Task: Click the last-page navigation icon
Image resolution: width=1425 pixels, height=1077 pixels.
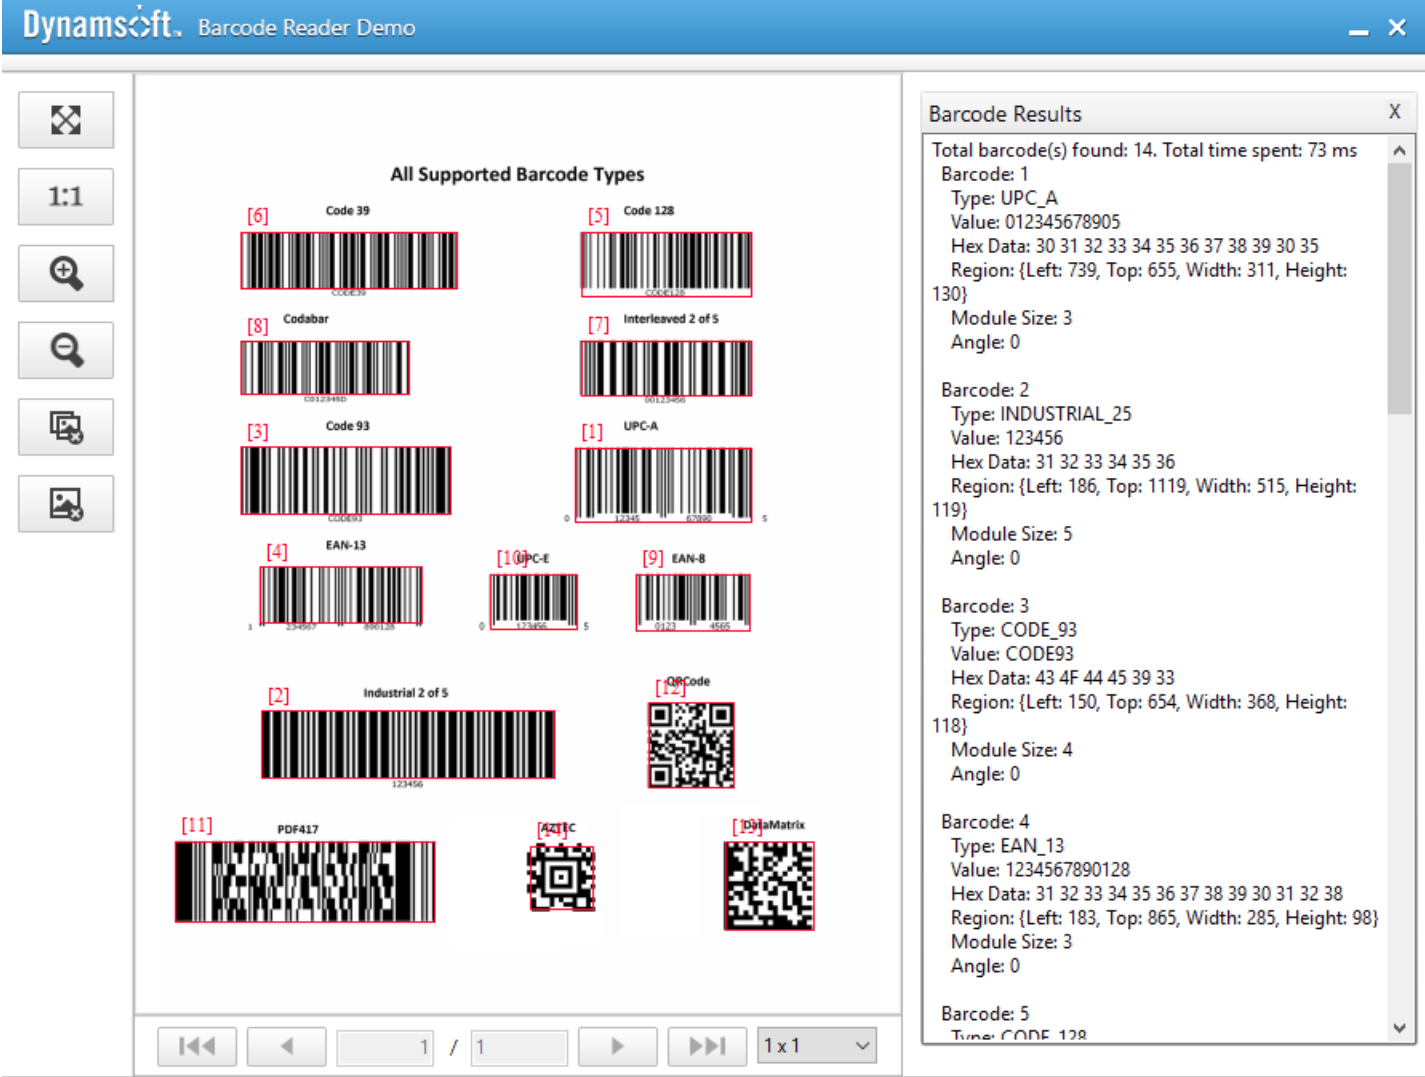Action: (x=707, y=1045)
